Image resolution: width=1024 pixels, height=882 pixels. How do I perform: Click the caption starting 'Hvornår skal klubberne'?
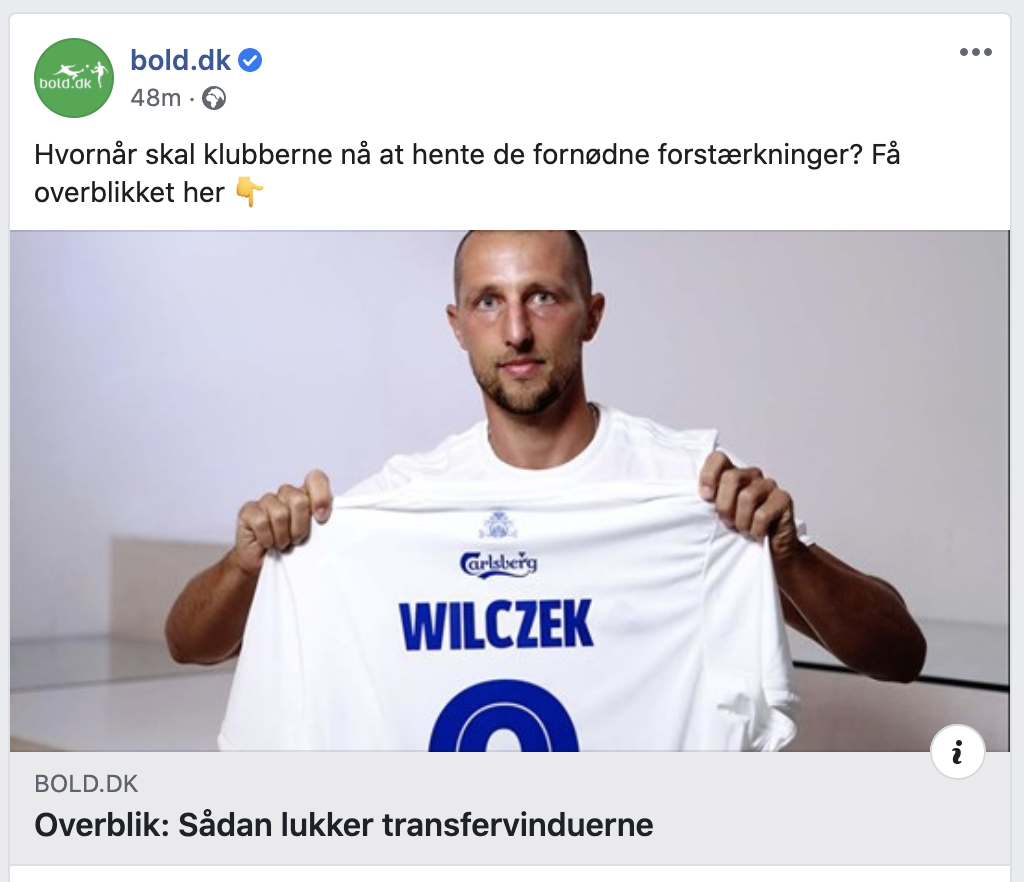coord(467,174)
